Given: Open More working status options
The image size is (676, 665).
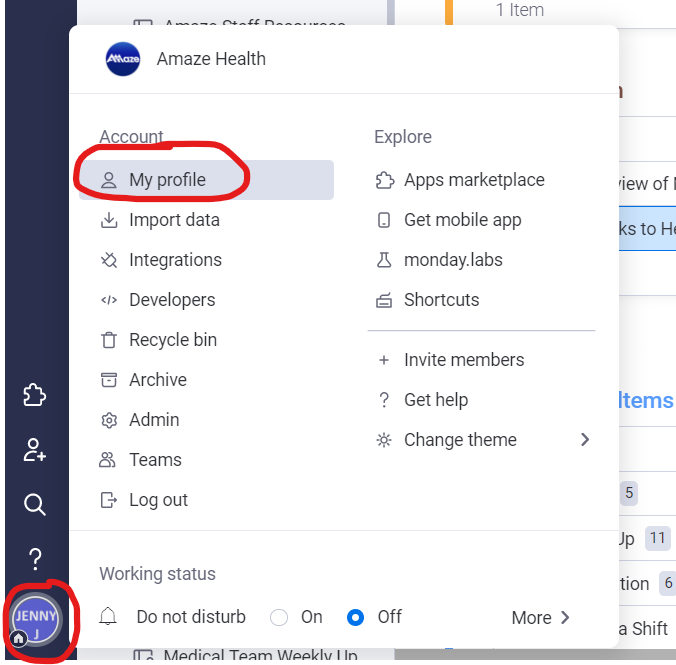Looking at the screenshot, I should pos(540,618).
